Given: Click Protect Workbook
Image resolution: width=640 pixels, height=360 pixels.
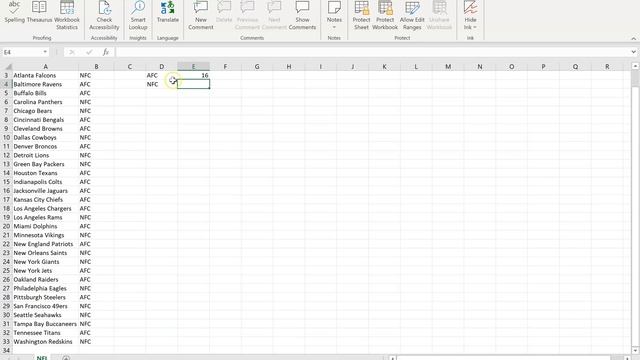Looking at the screenshot, I should coord(385,16).
